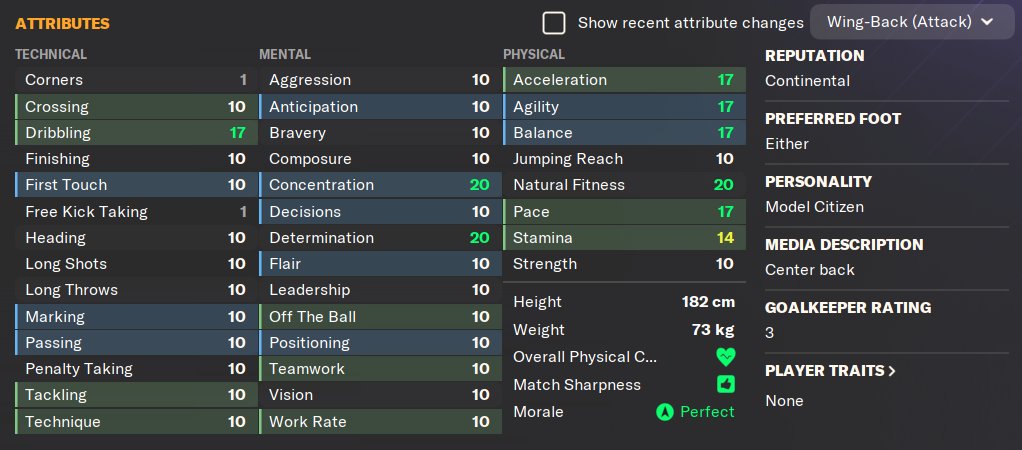Select the Concentration attribute row
Image resolution: width=1022 pixels, height=450 pixels.
click(380, 185)
